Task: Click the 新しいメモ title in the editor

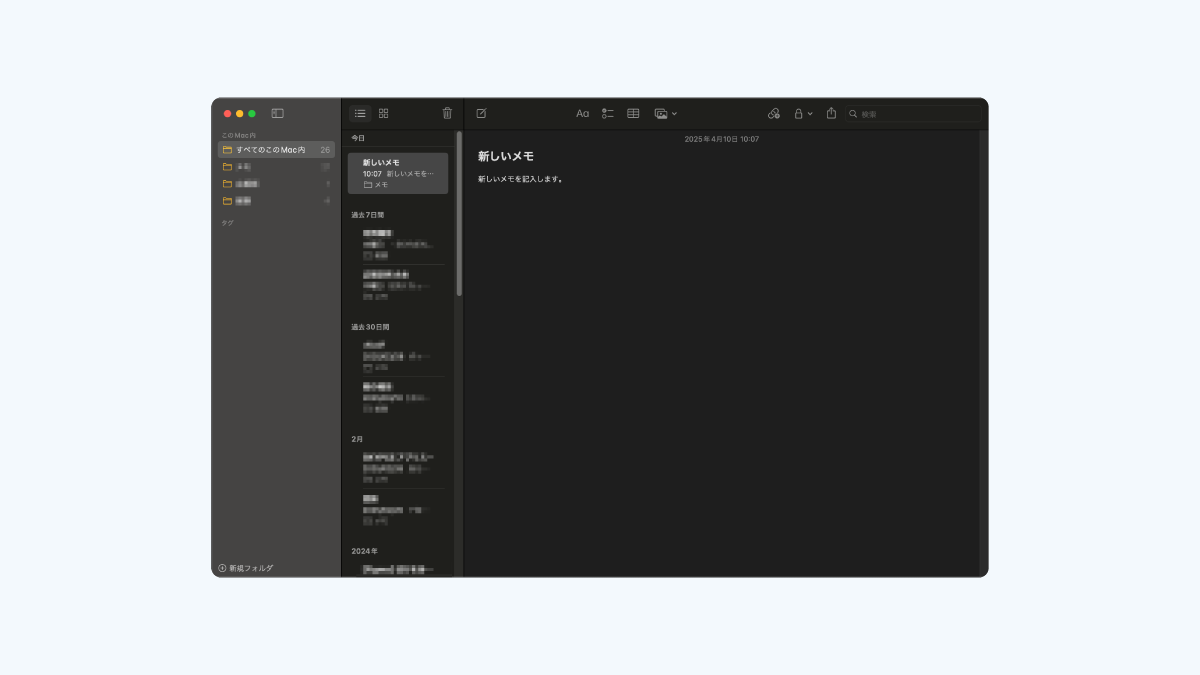Action: [506, 157]
